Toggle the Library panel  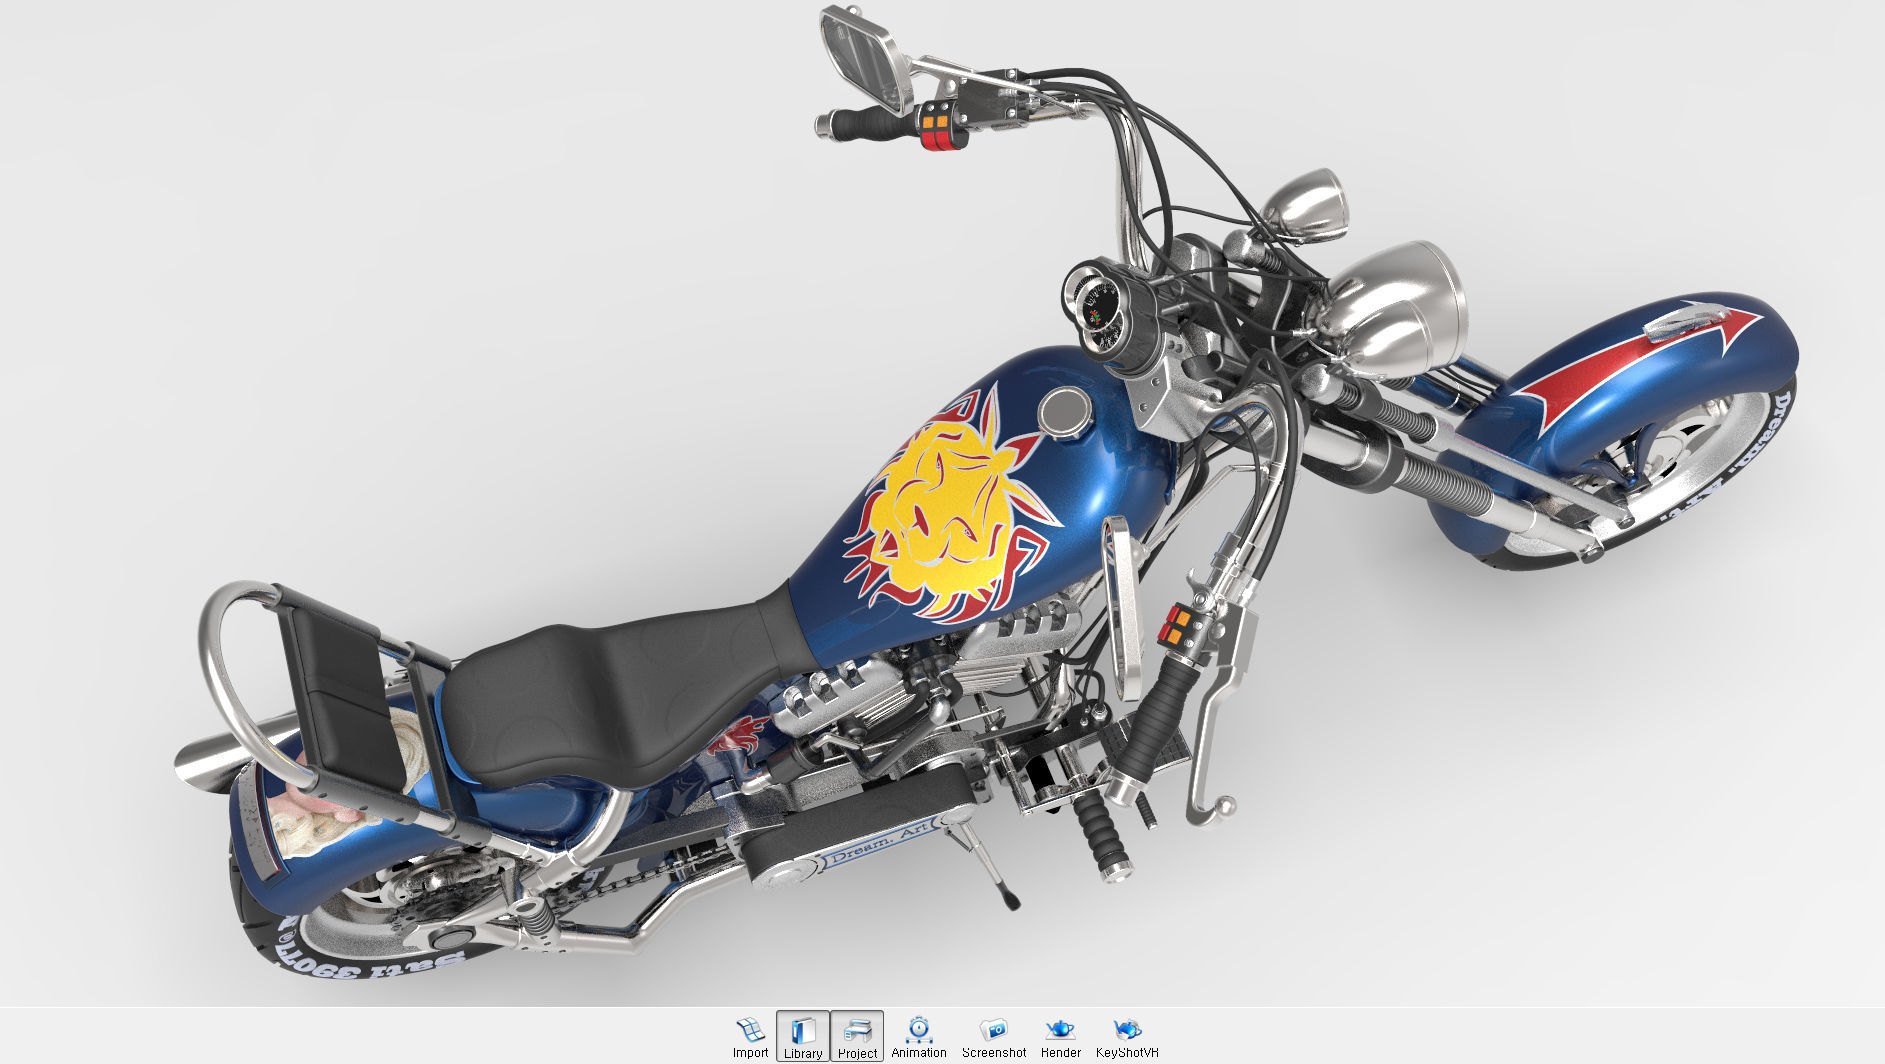point(802,1036)
